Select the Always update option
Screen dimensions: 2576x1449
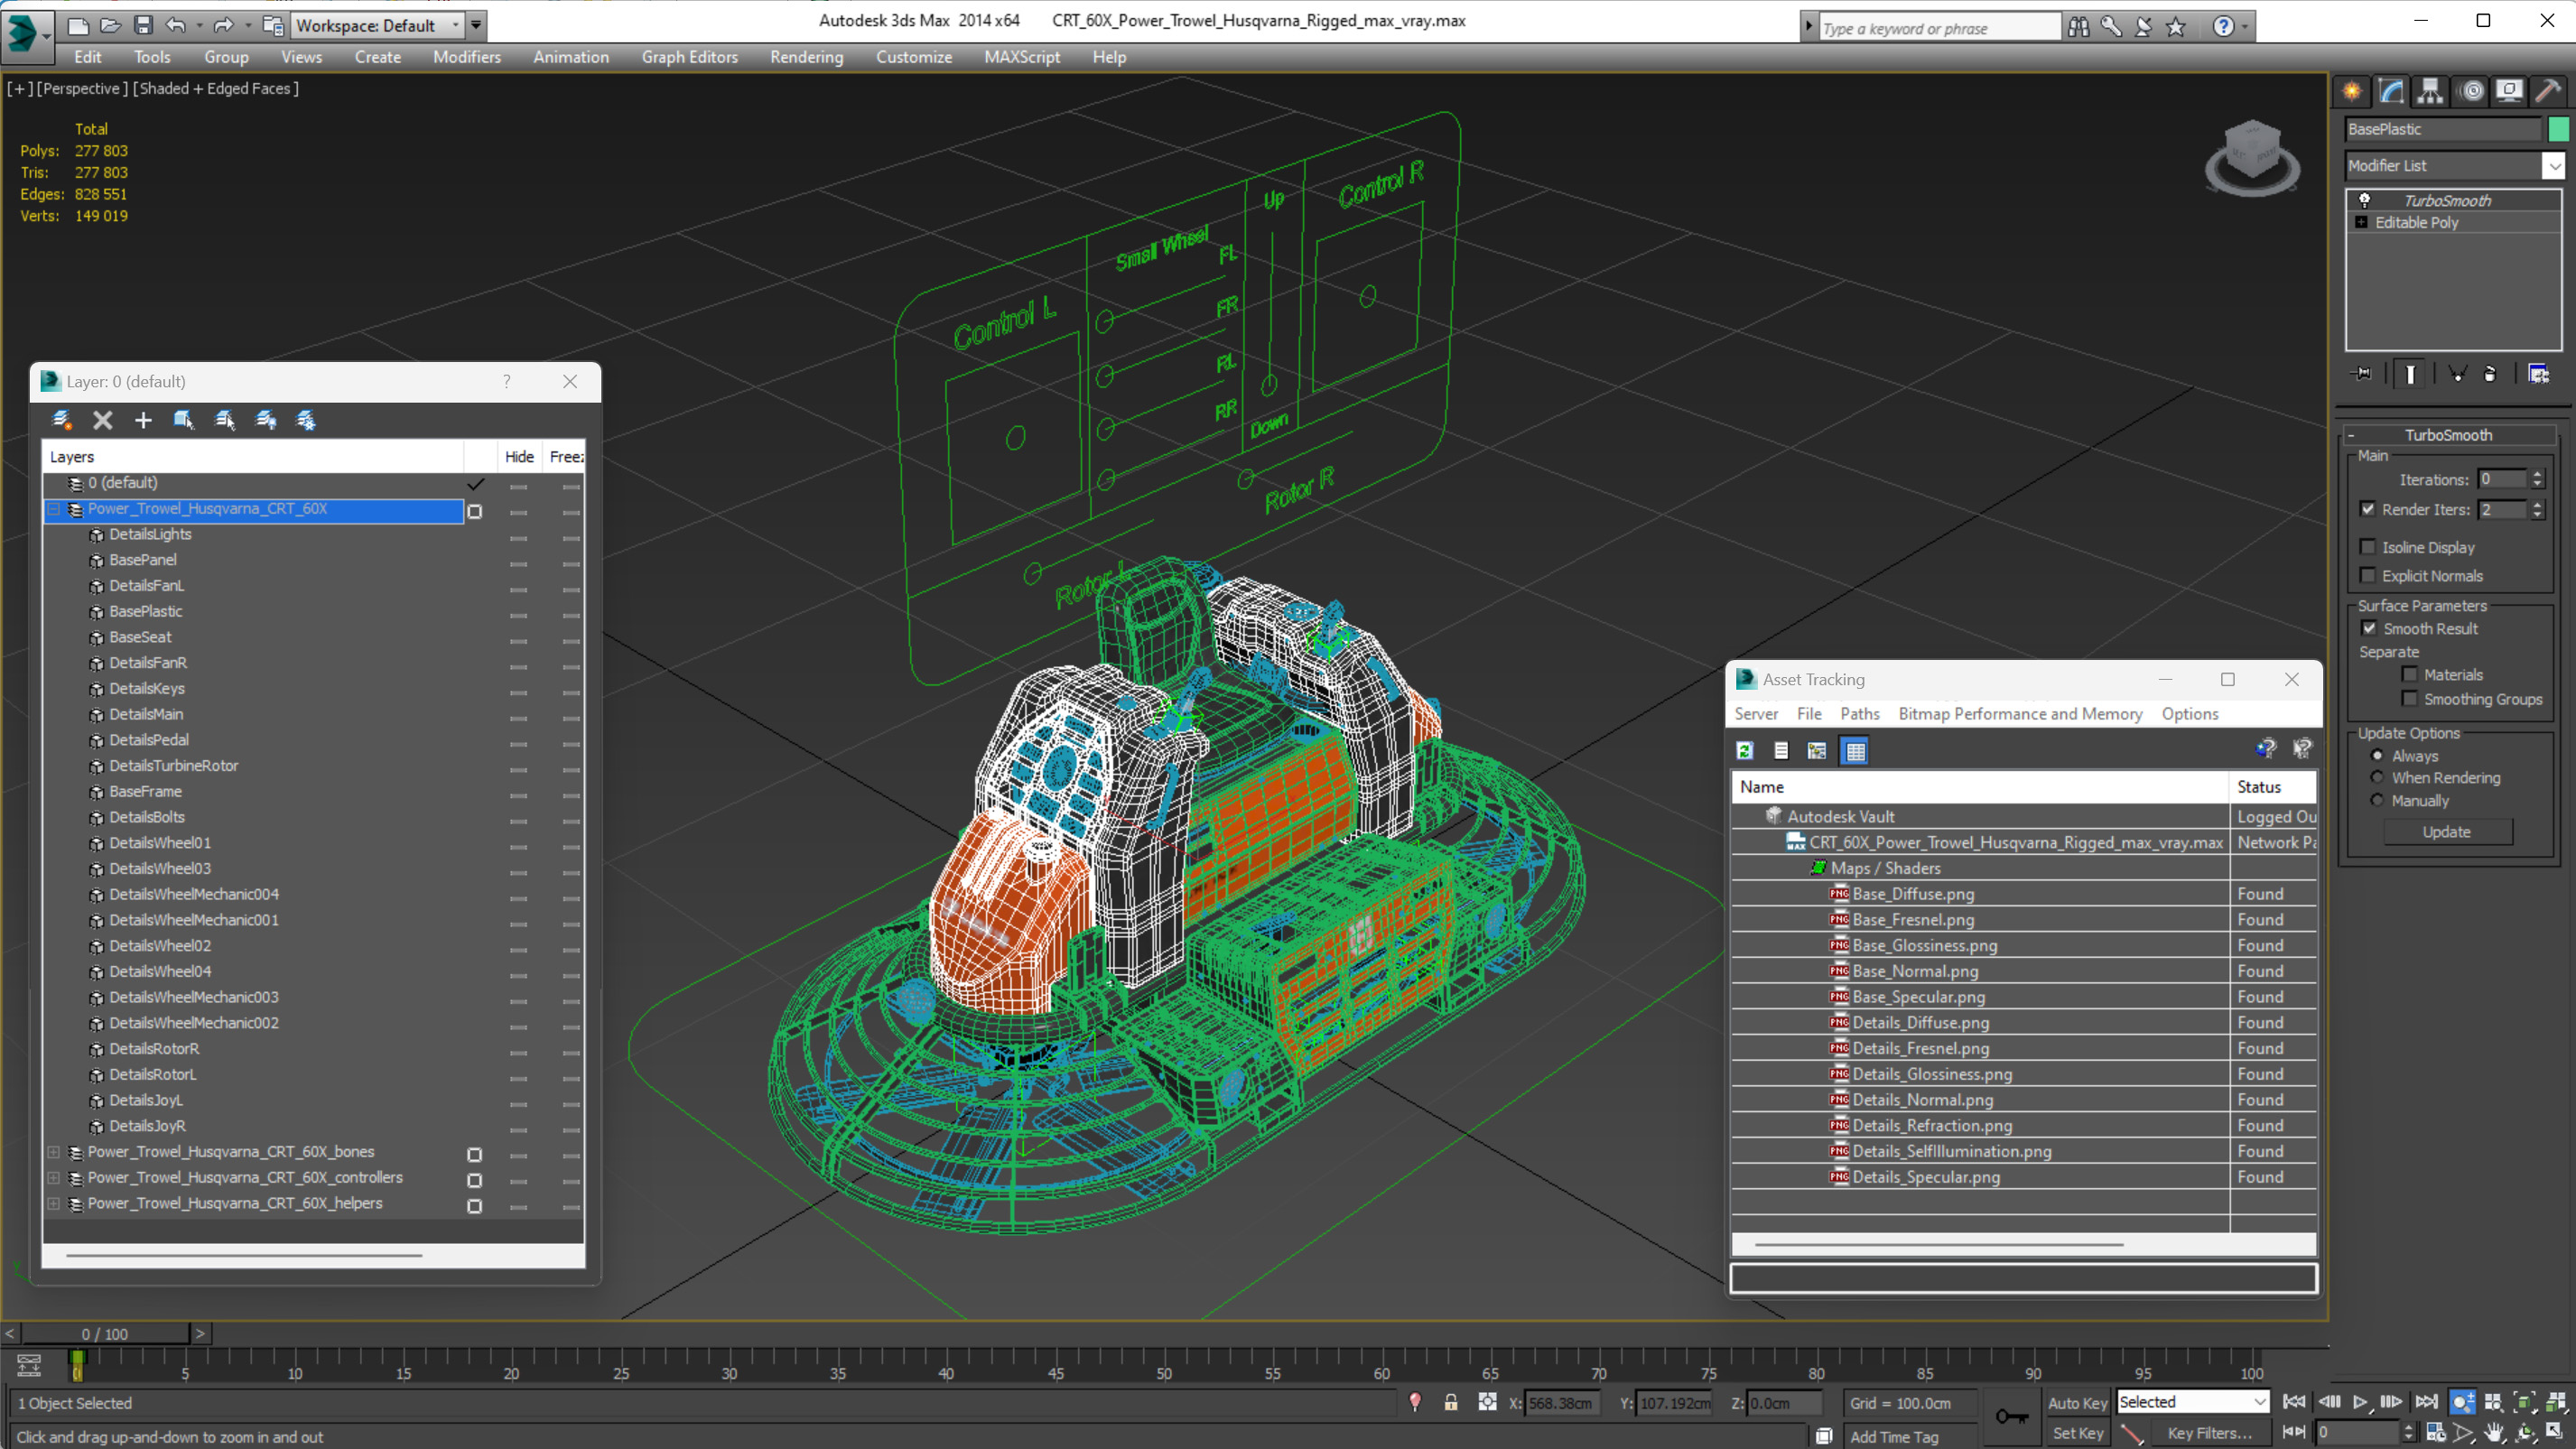2377,755
